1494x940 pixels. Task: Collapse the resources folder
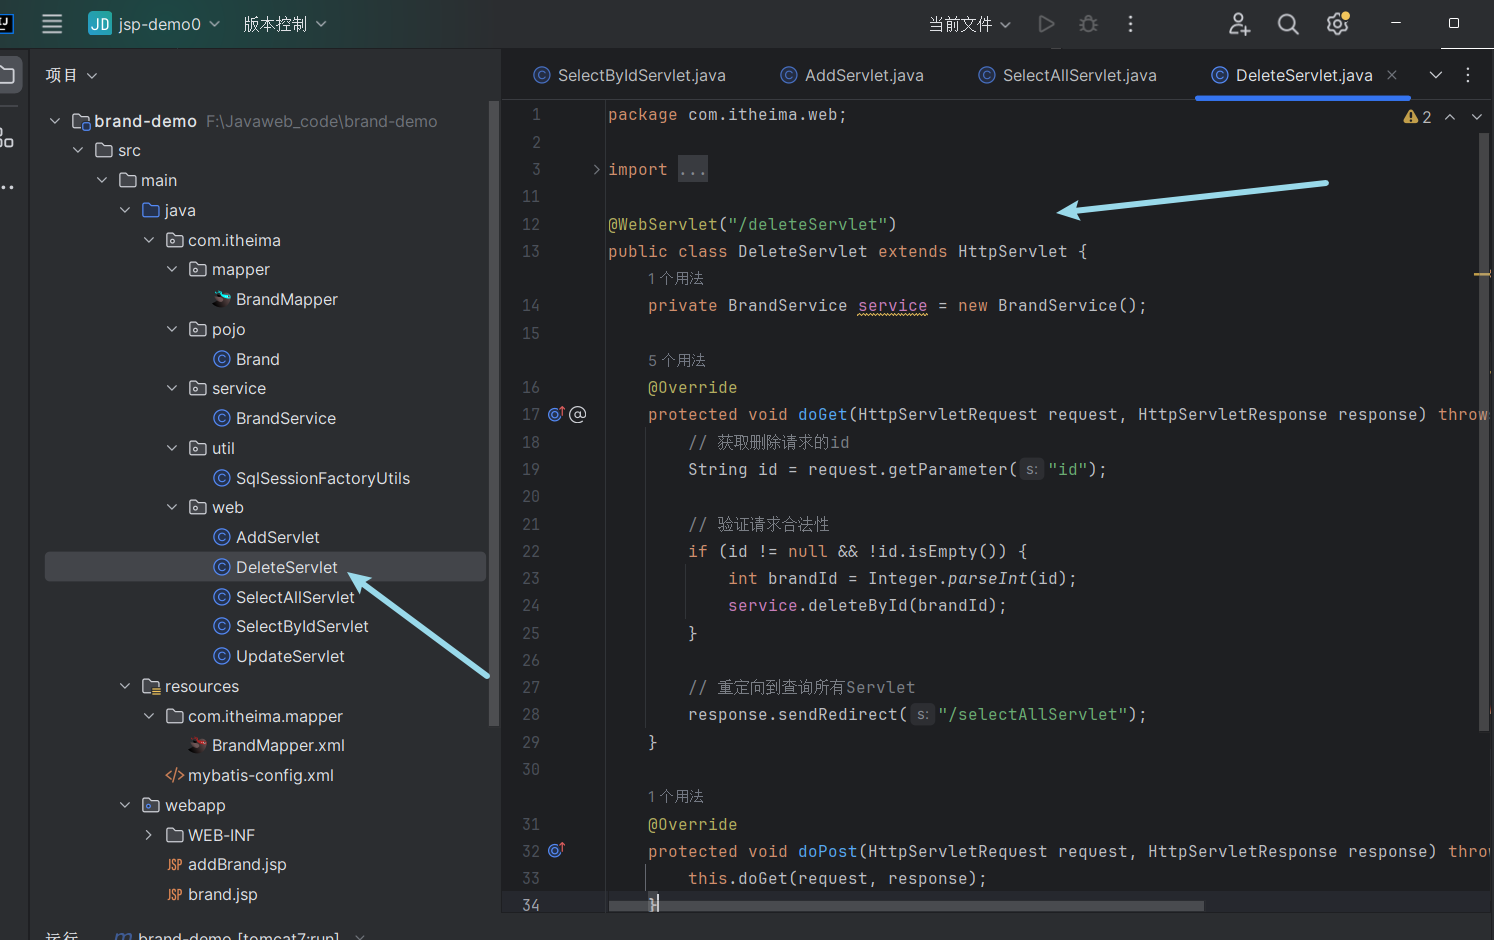pyautogui.click(x=125, y=686)
